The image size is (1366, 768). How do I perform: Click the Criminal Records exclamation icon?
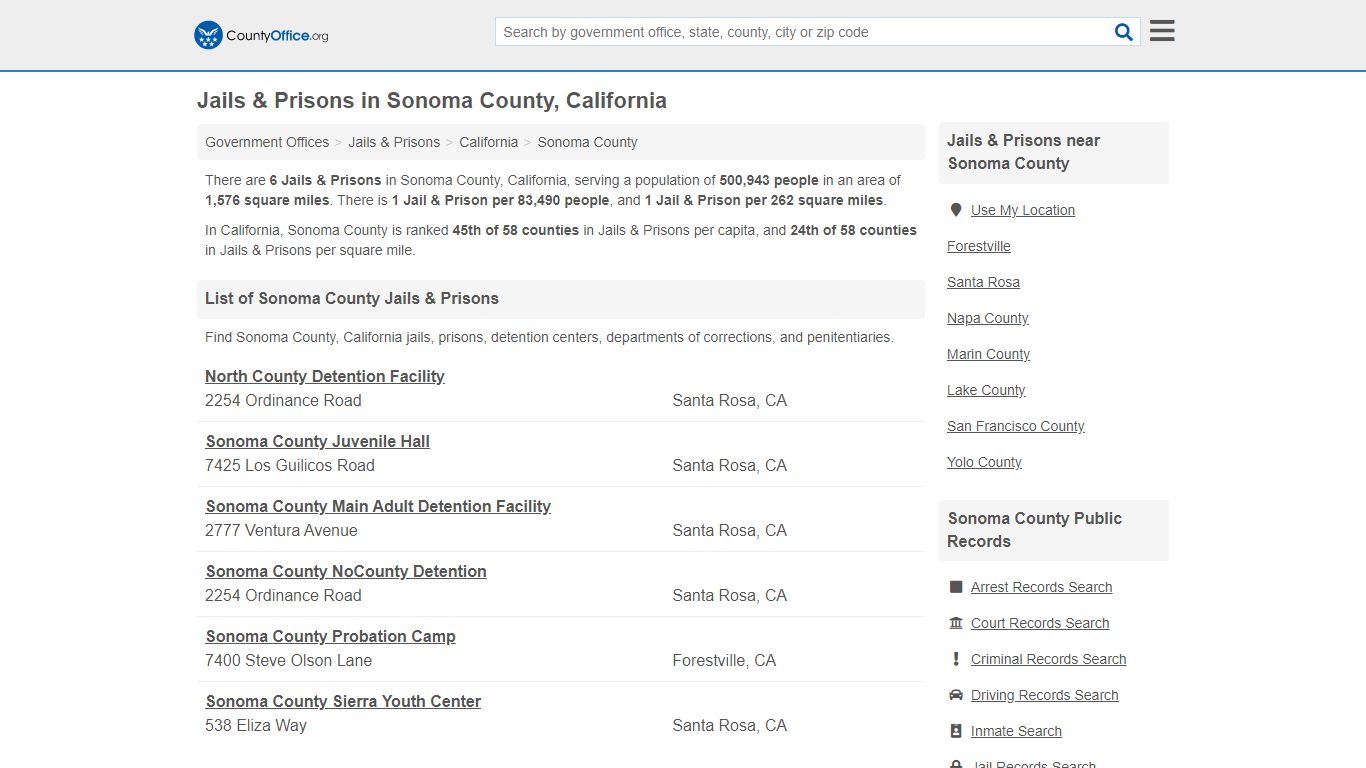tap(956, 659)
